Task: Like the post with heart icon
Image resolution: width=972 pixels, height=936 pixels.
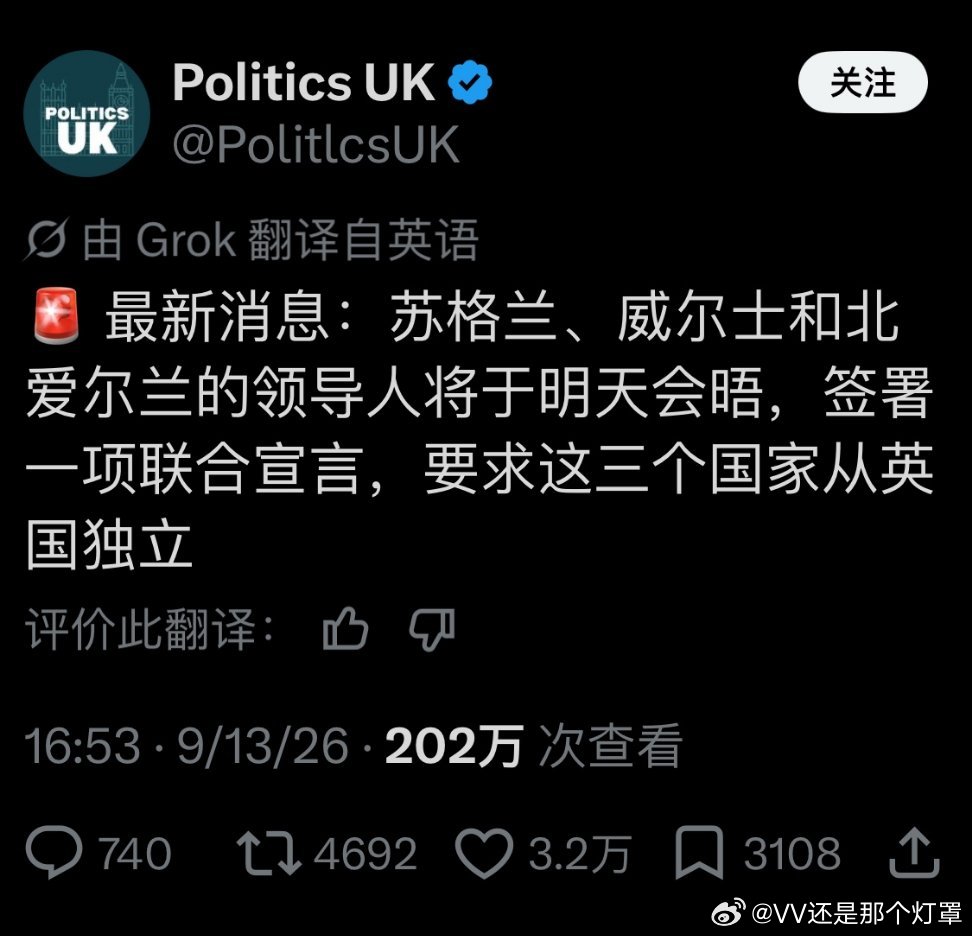Action: tap(484, 854)
